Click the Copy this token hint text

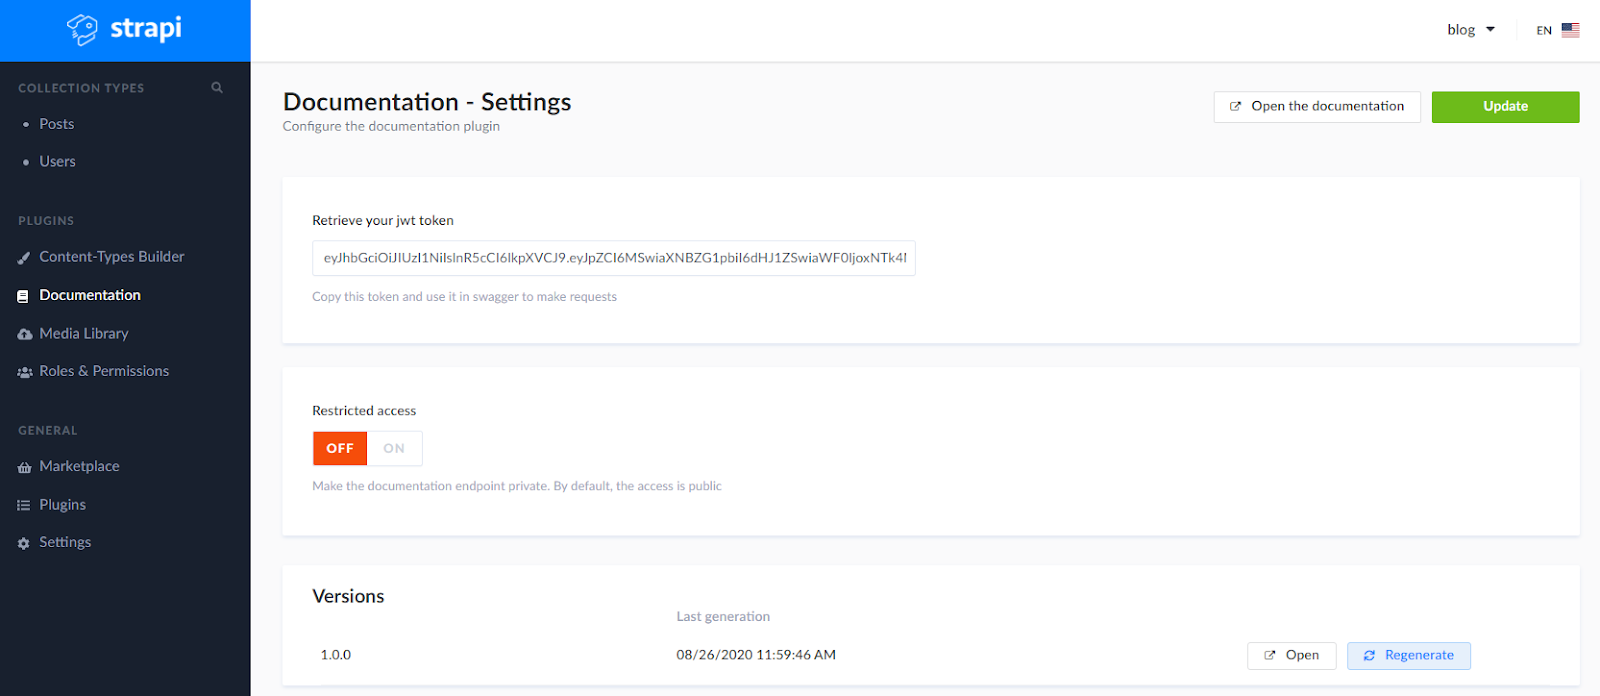coord(464,296)
